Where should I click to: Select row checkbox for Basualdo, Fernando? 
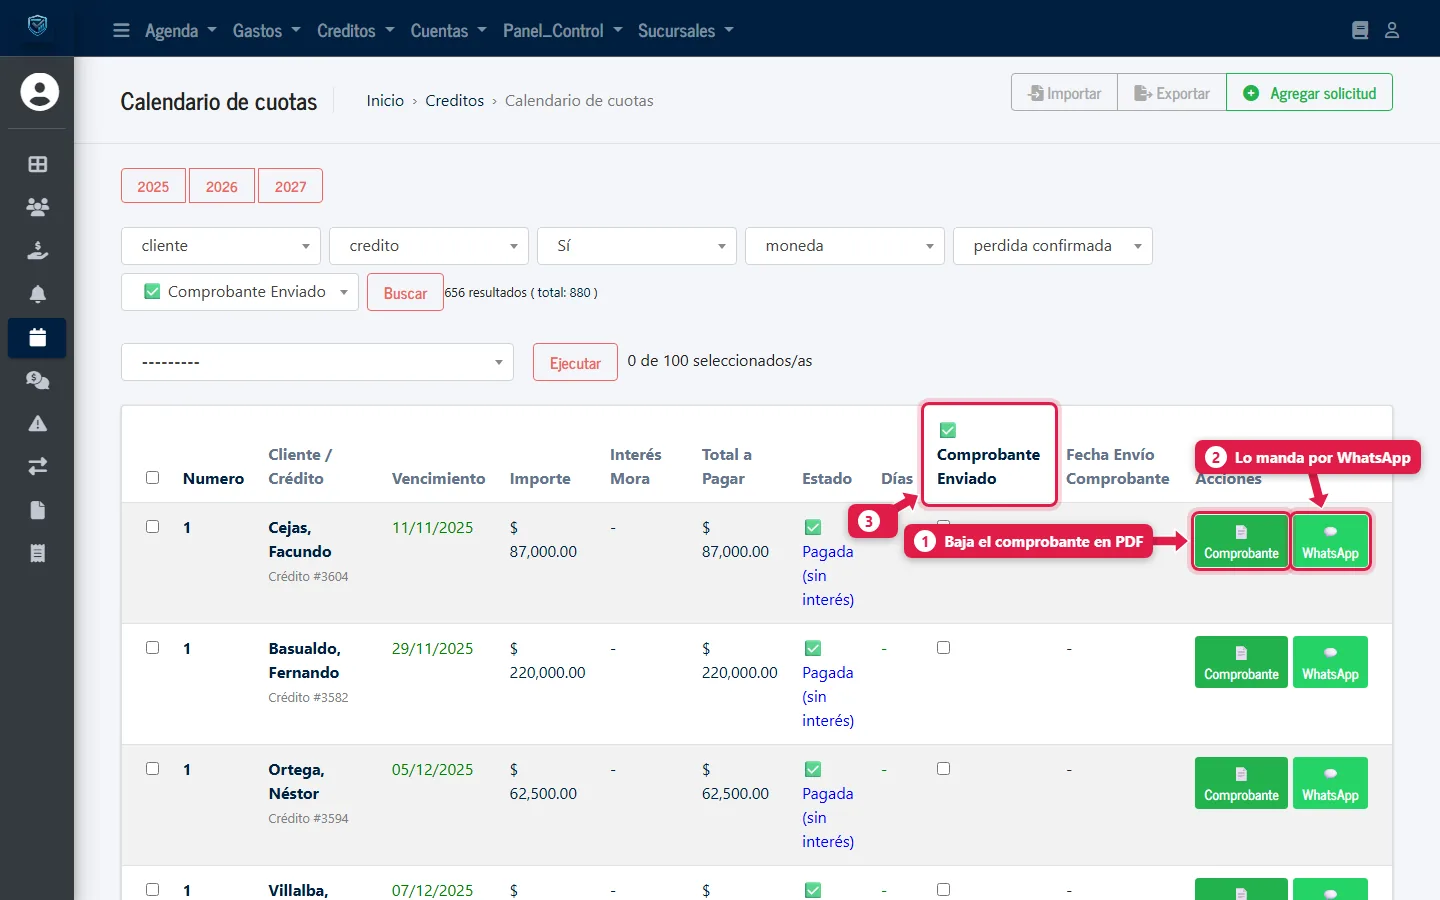click(x=153, y=647)
